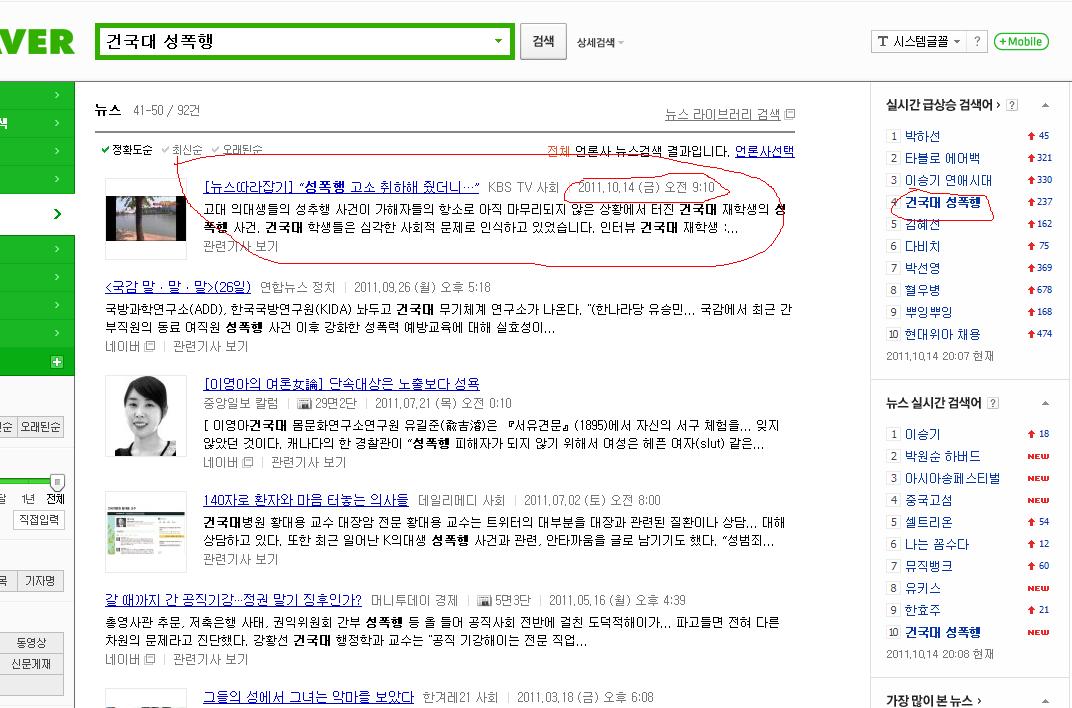Click the 29면2단 newspaper page icon

click(304, 403)
